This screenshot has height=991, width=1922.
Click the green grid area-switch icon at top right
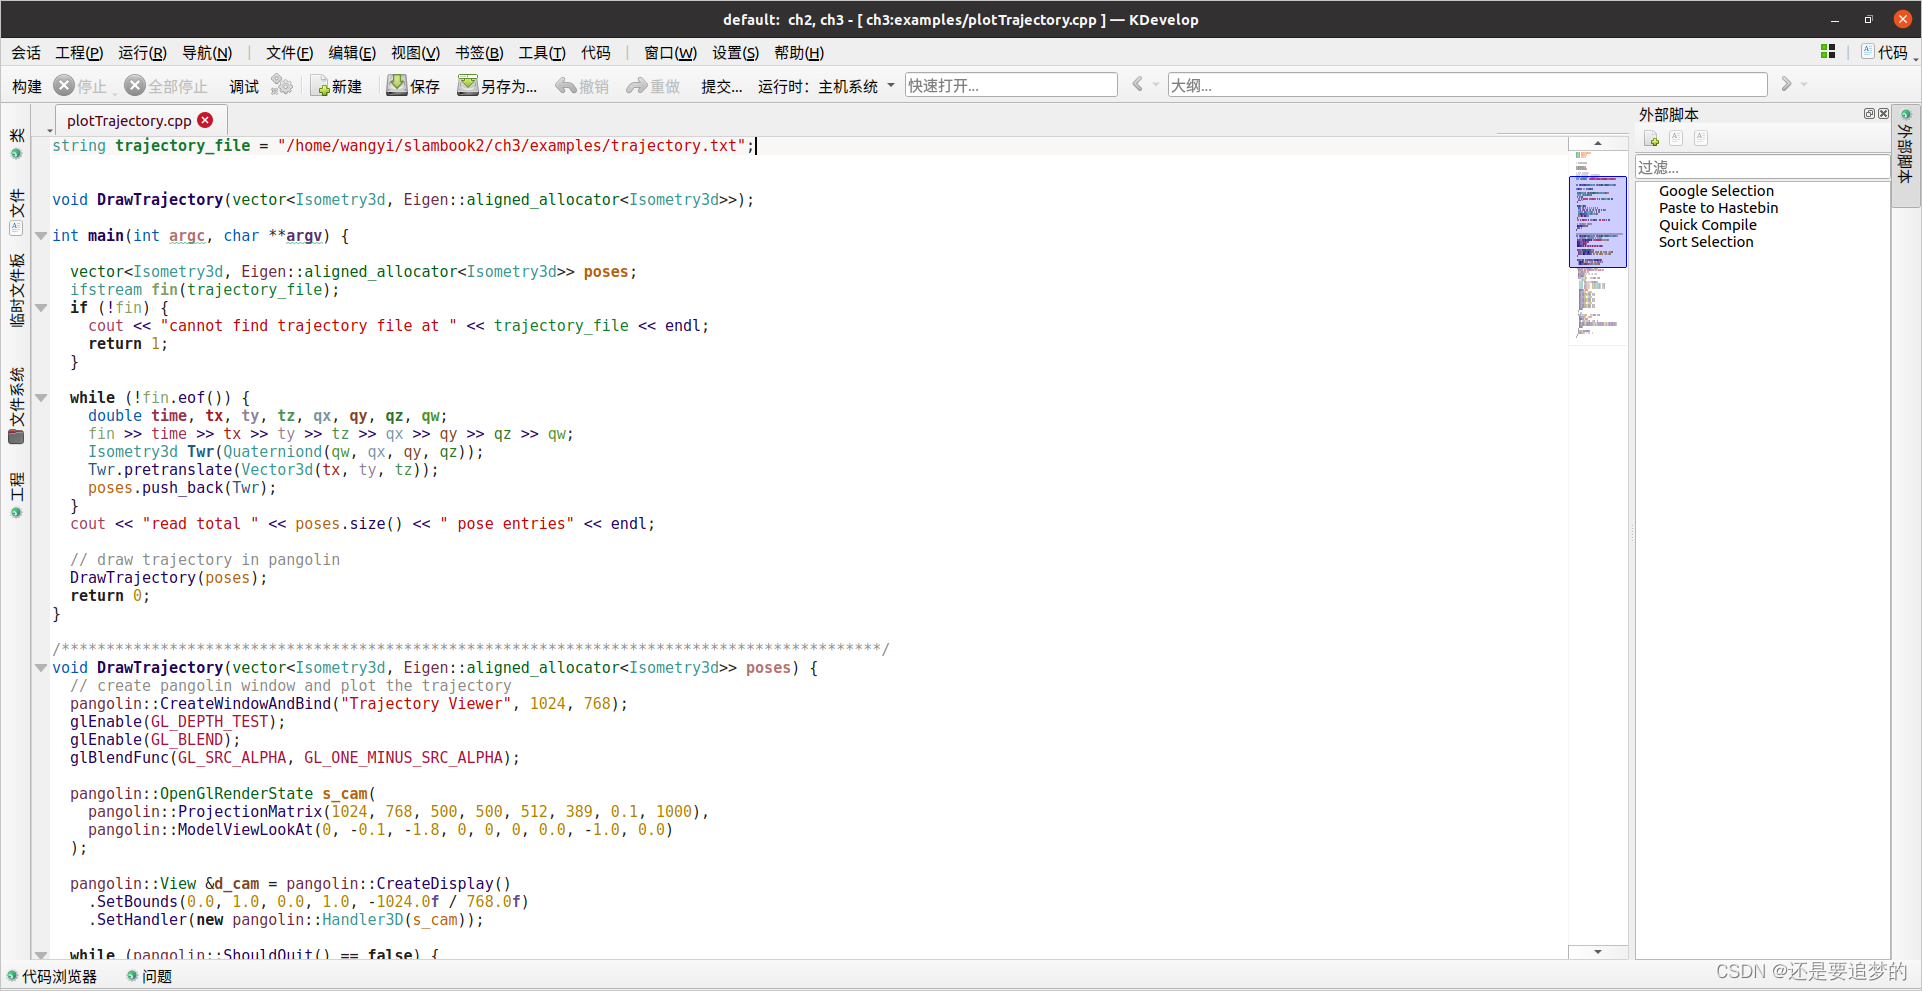click(x=1828, y=52)
